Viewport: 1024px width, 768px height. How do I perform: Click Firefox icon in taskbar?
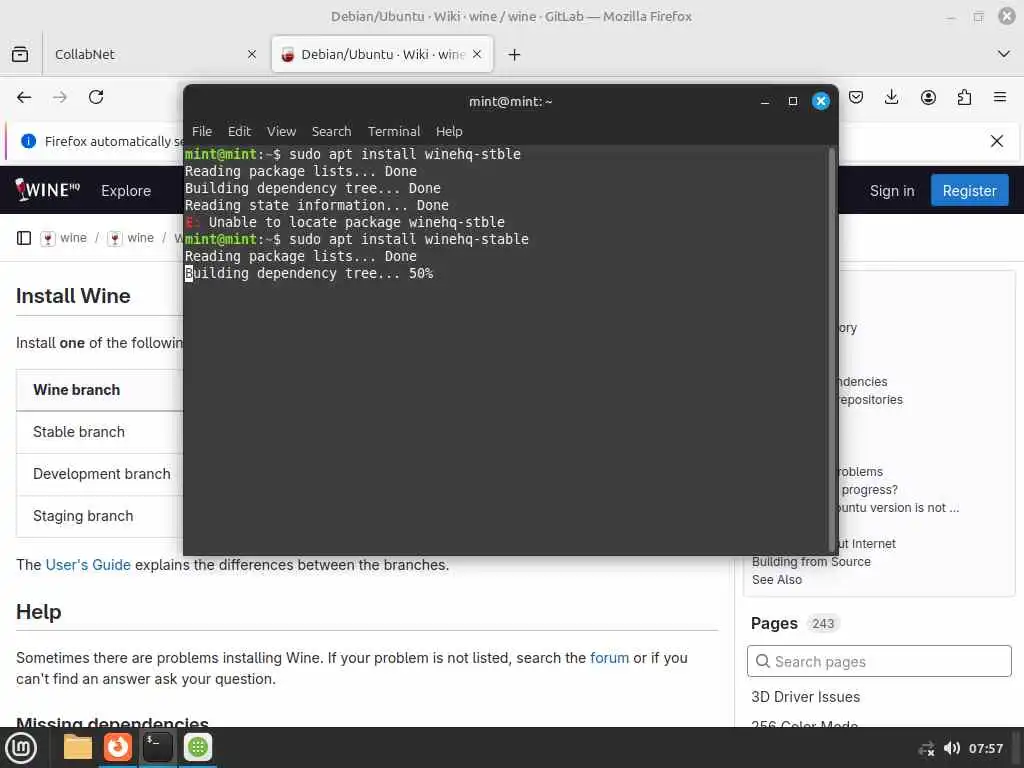[118, 748]
